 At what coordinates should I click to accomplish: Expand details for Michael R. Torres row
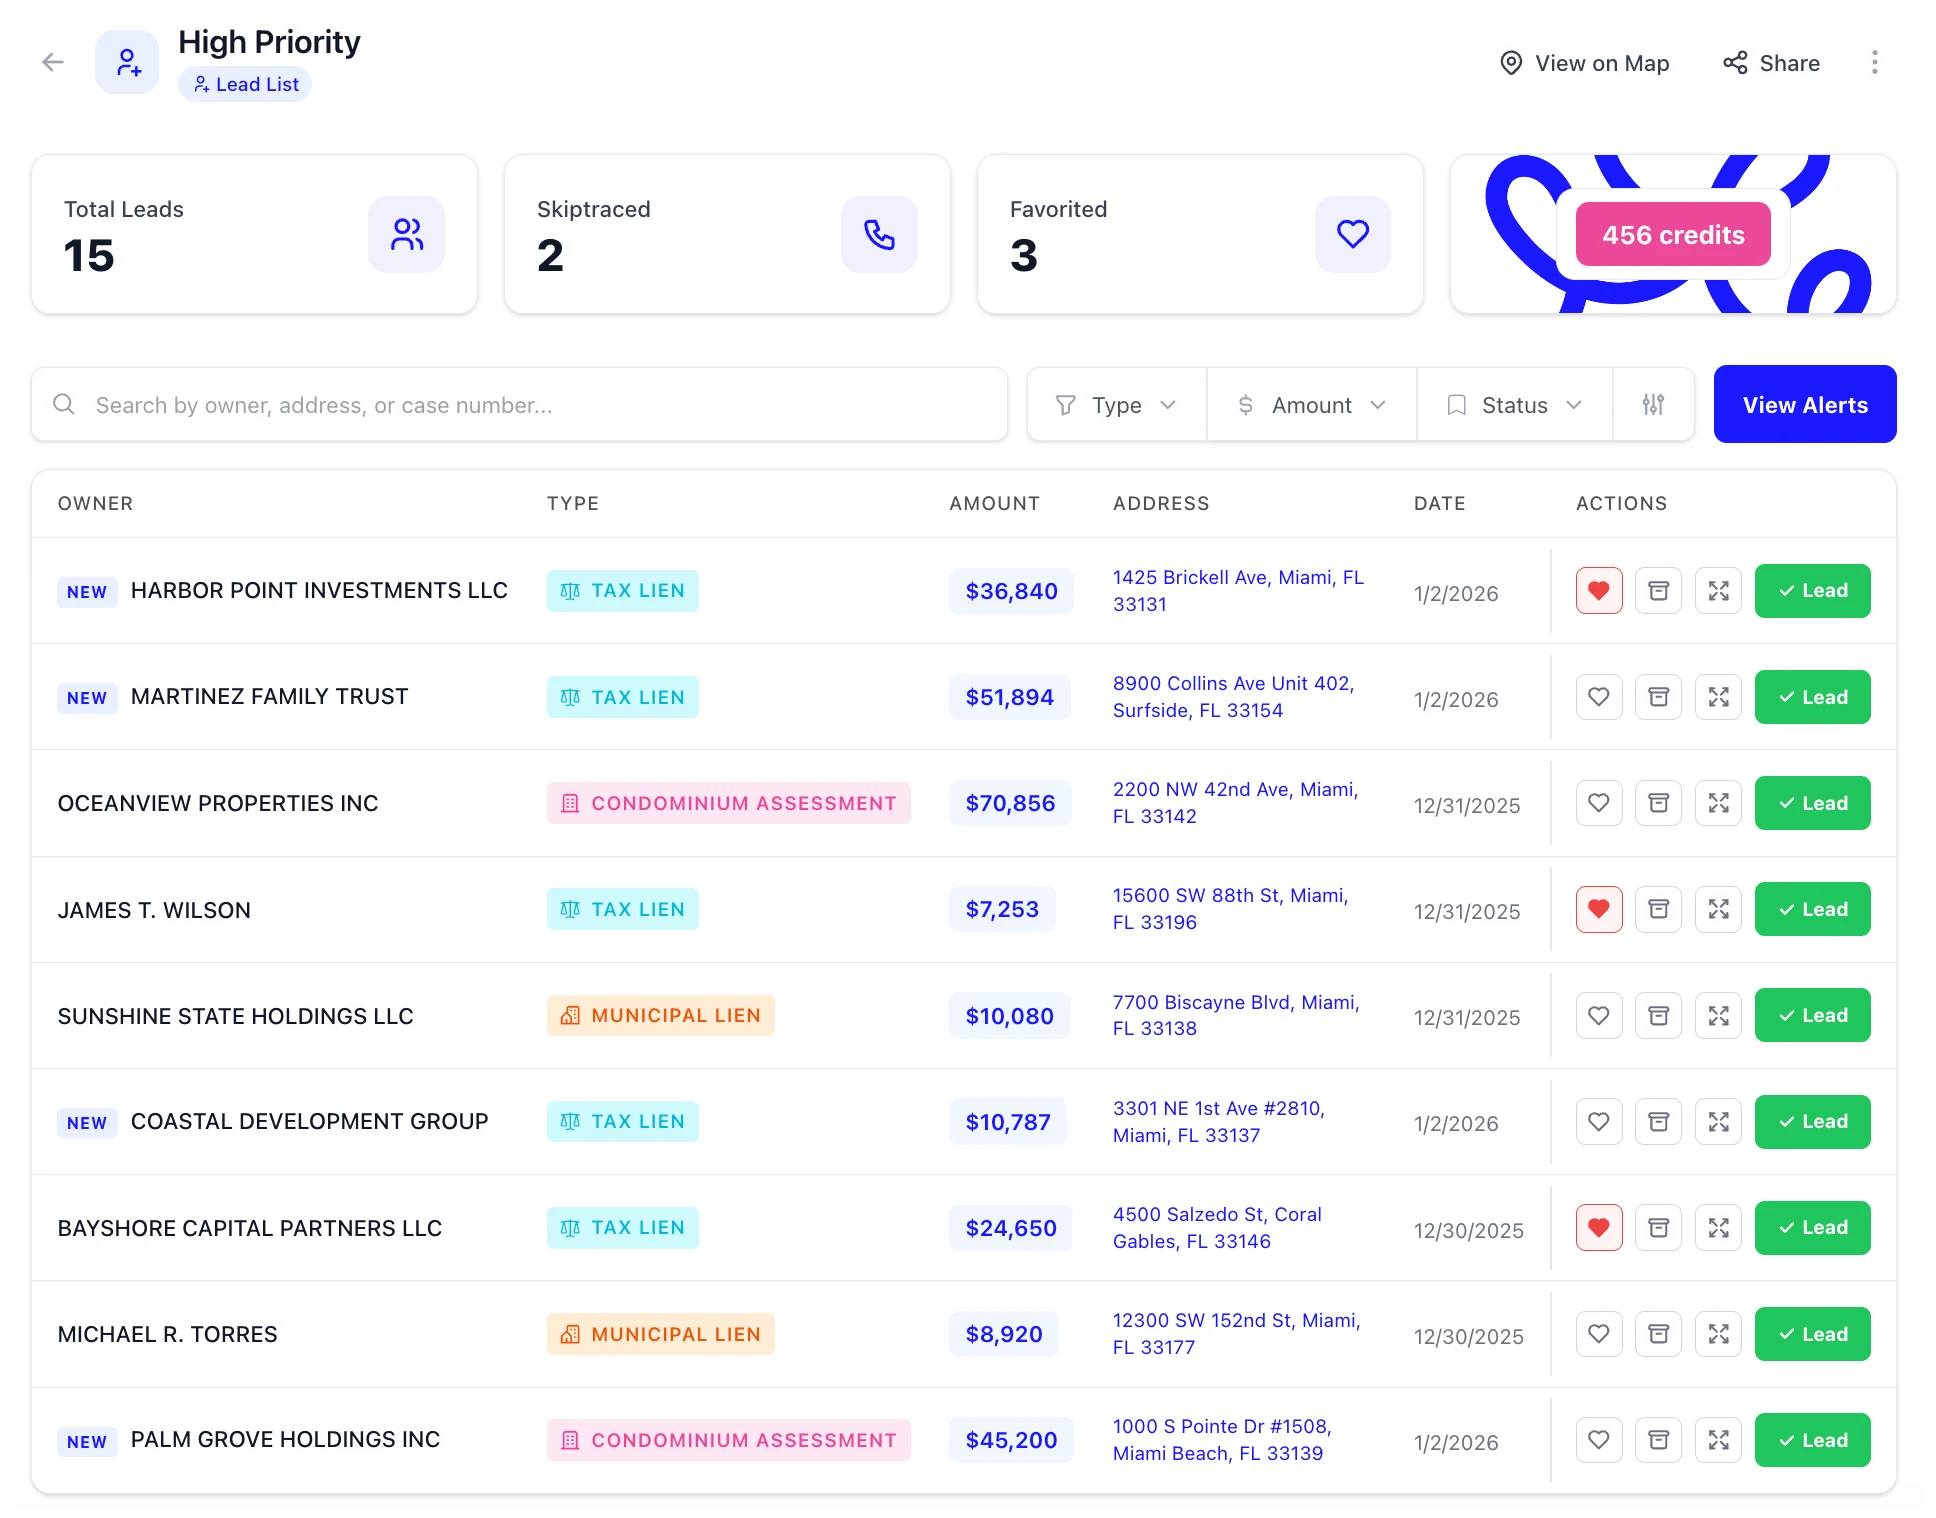coord(1718,1334)
